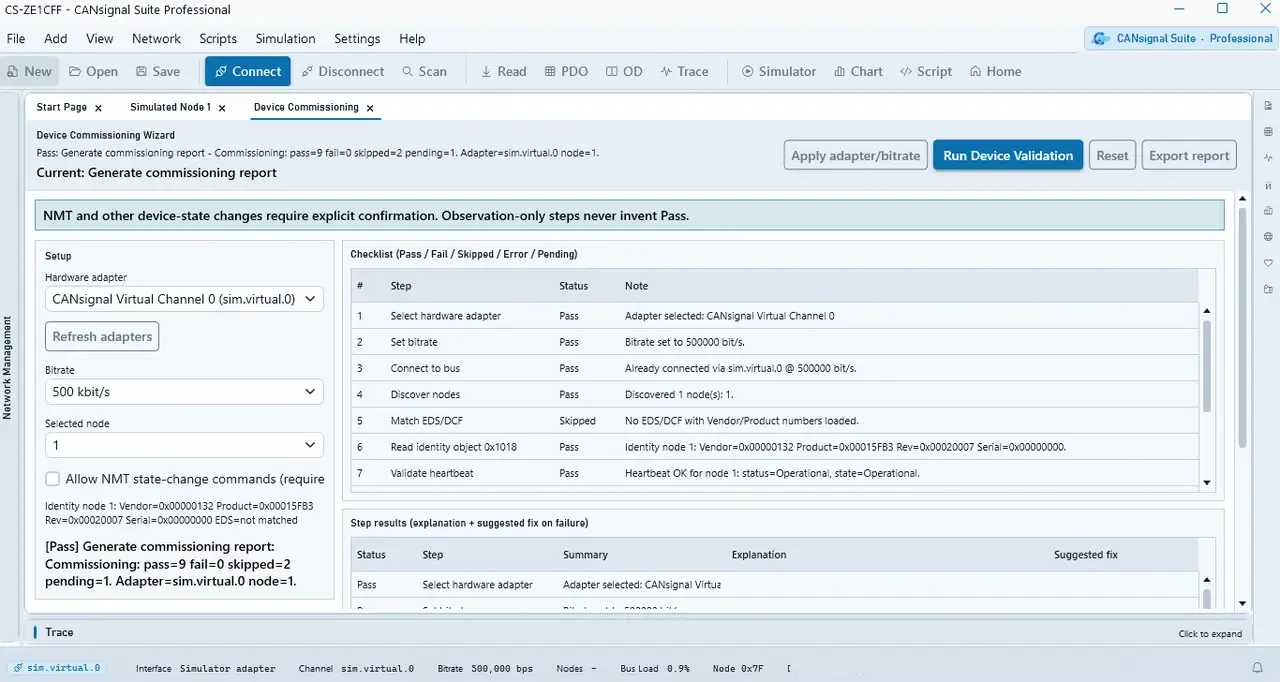Image resolution: width=1280 pixels, height=682 pixels.
Task: Click the Export report button
Action: coord(1189,155)
